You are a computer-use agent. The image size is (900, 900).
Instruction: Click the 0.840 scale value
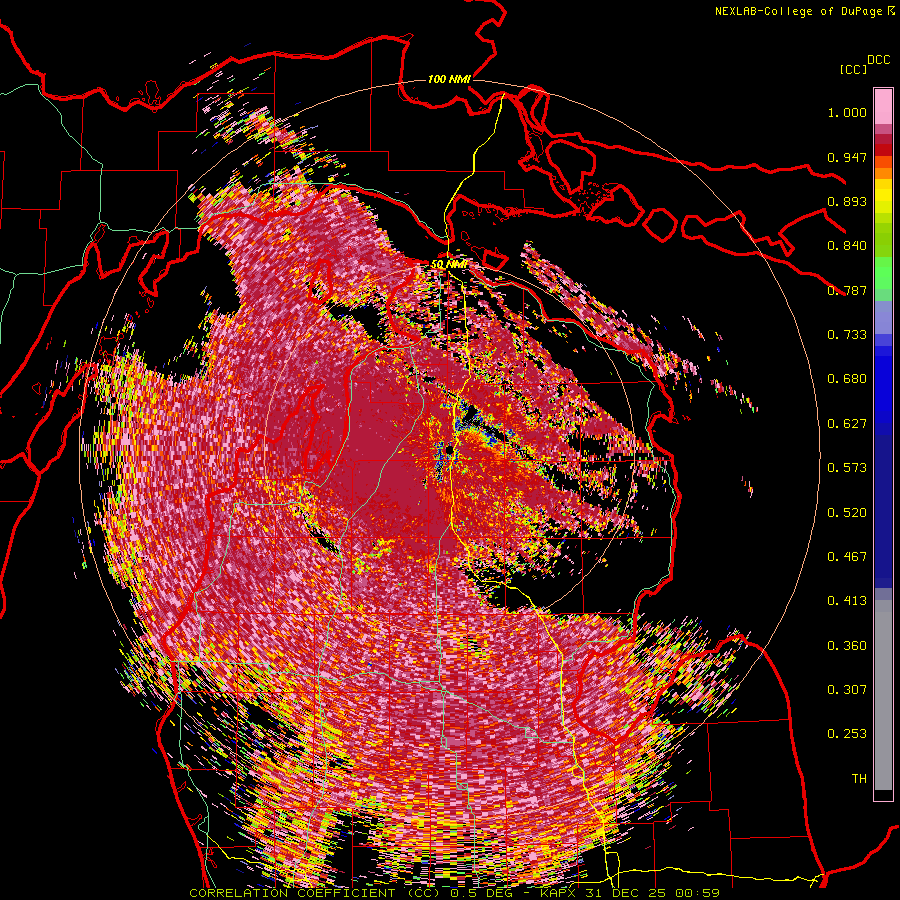coord(847,246)
